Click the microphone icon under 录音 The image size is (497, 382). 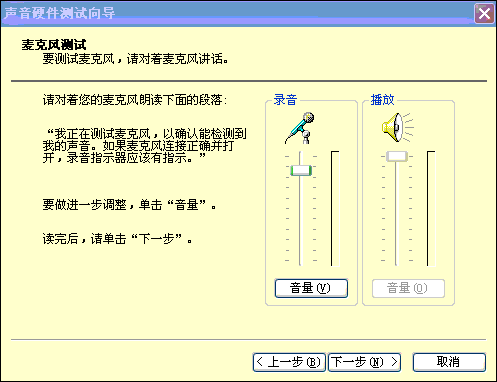point(300,128)
